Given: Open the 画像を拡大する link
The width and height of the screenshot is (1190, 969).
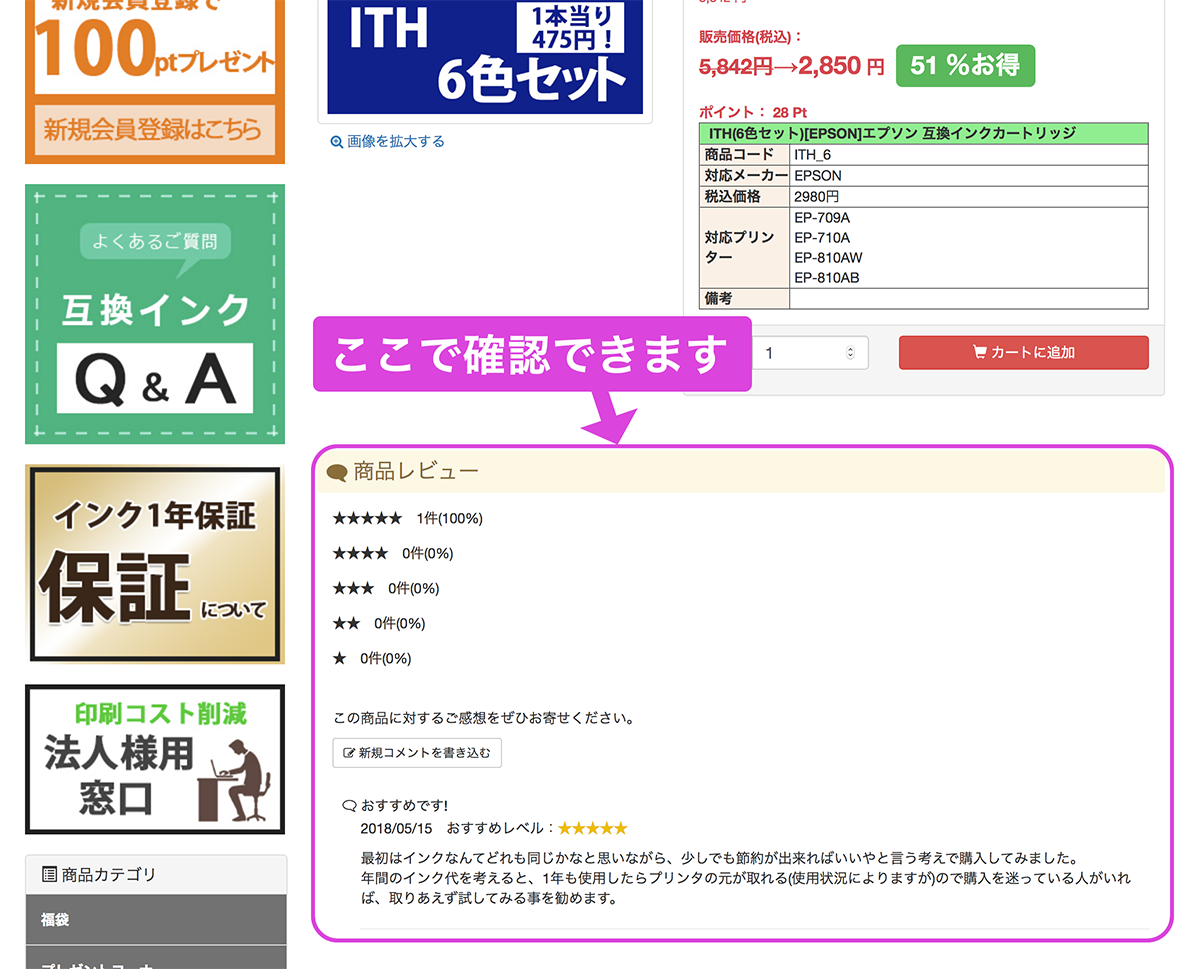Looking at the screenshot, I should point(395,142).
